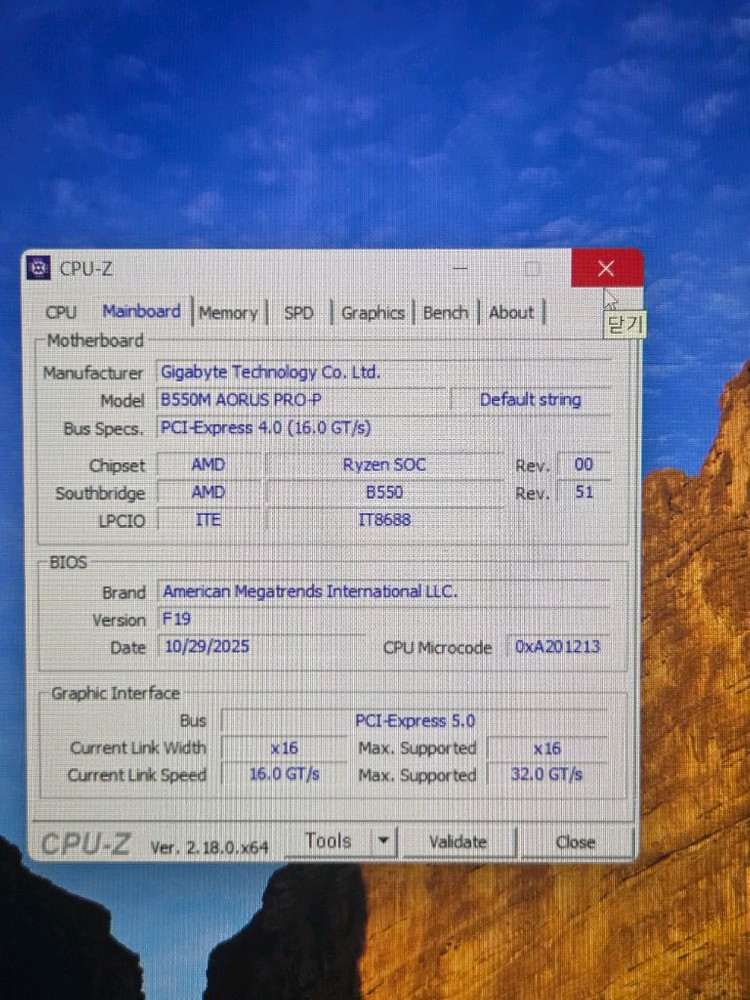Click the Manufacturer field Gigabyte Technology Co. Ltd.
750x1000 pixels.
pos(383,372)
